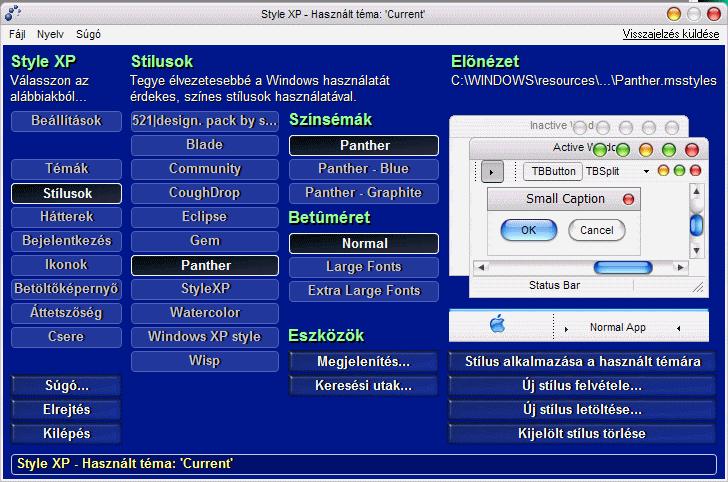
Task: Open Megjelenítés... tool
Action: pos(364,362)
